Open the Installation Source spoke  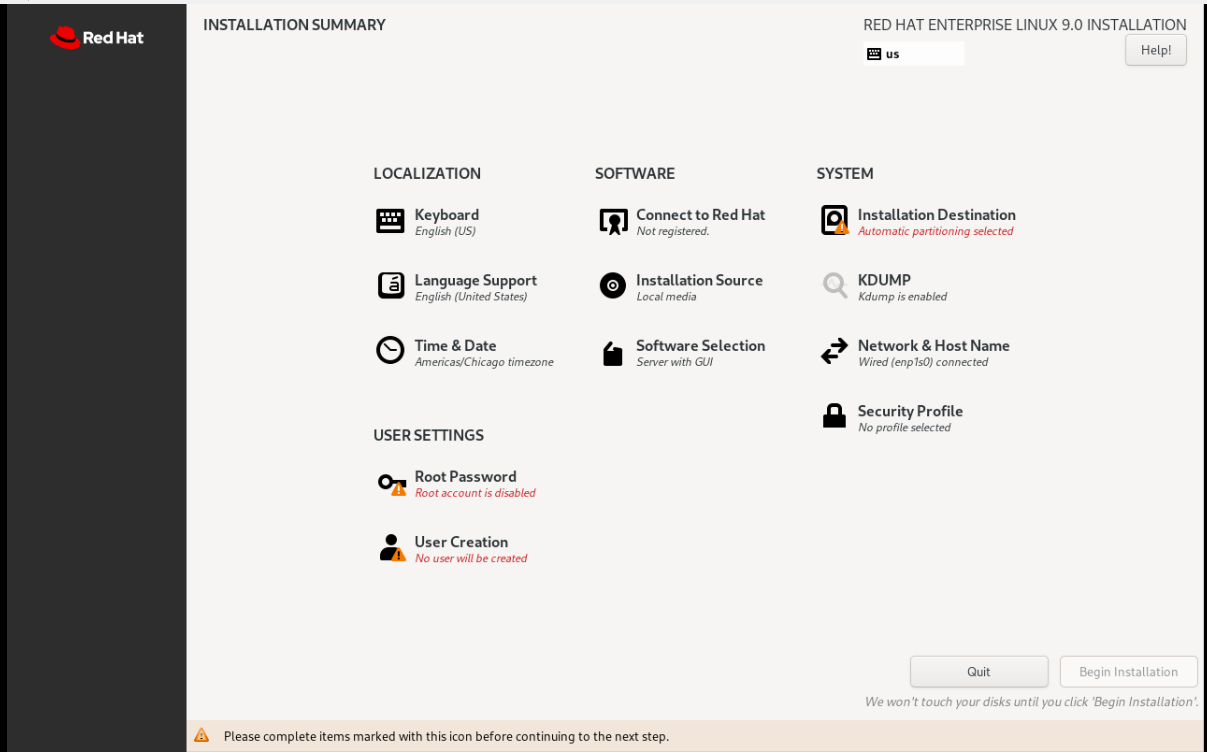point(699,280)
